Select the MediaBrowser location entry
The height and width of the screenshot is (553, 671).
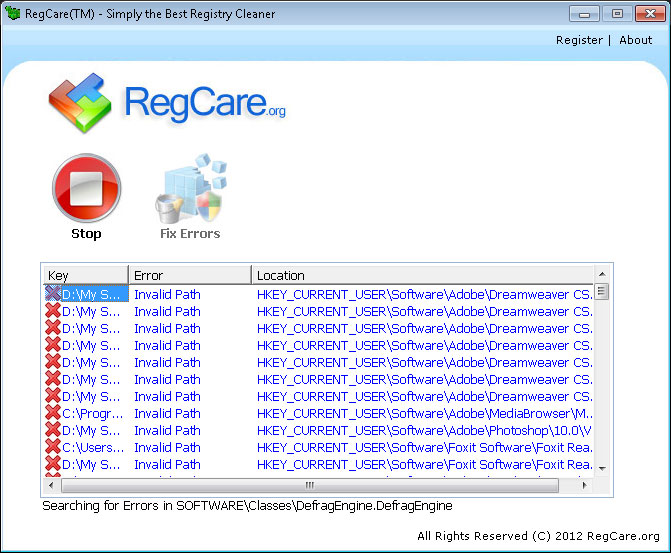point(425,414)
